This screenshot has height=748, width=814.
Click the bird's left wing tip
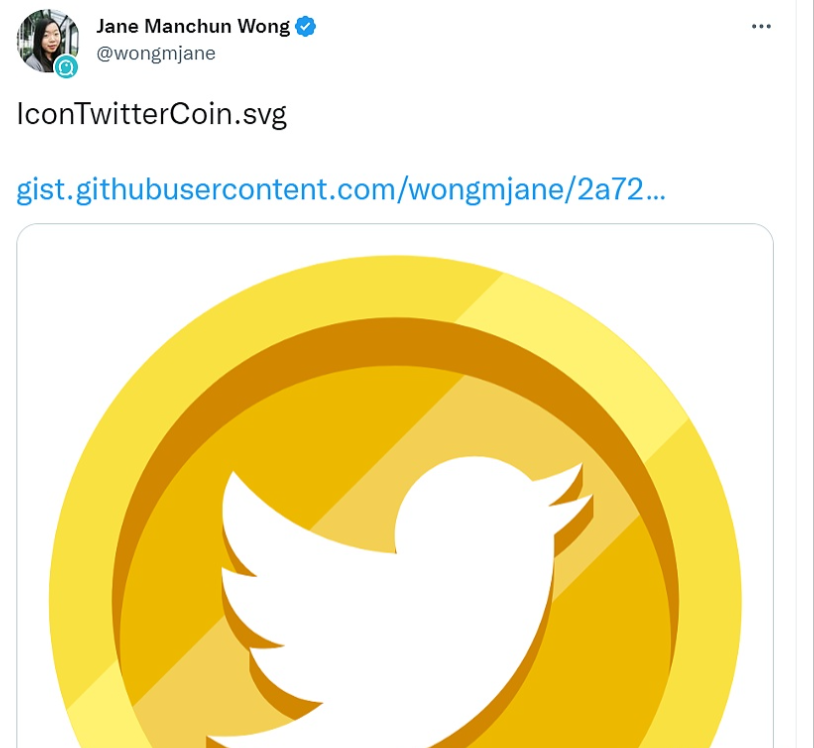point(235,490)
